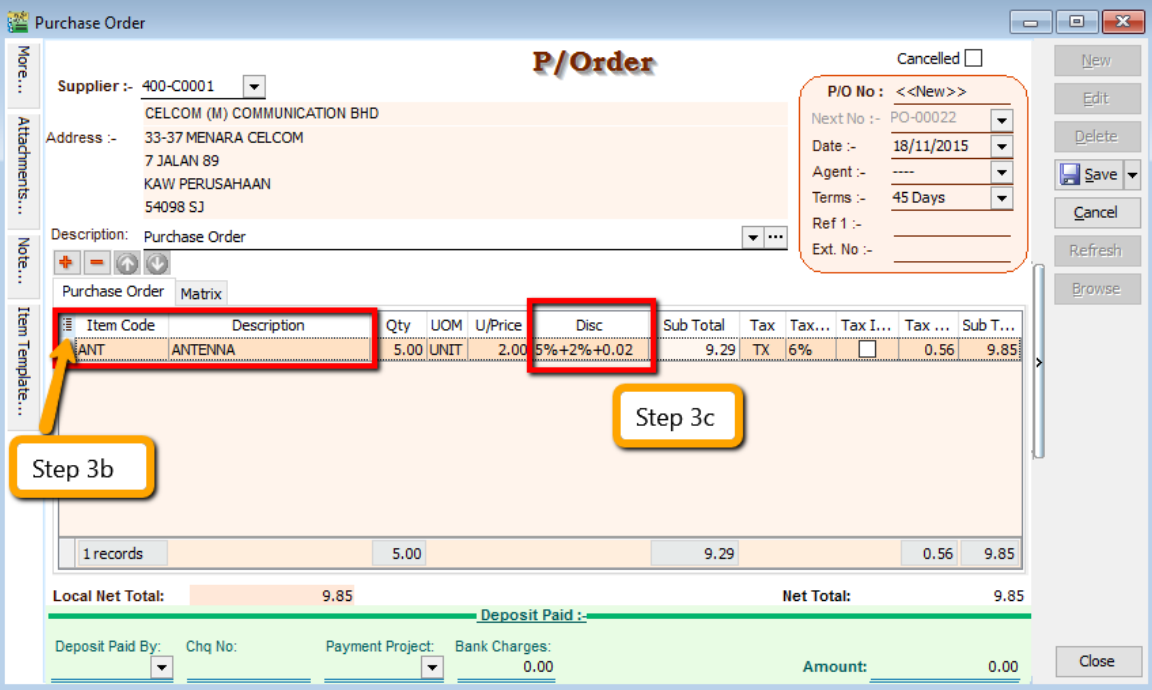1152x690 pixels.
Task: Click the Description ellipsis button
Action: point(776,237)
